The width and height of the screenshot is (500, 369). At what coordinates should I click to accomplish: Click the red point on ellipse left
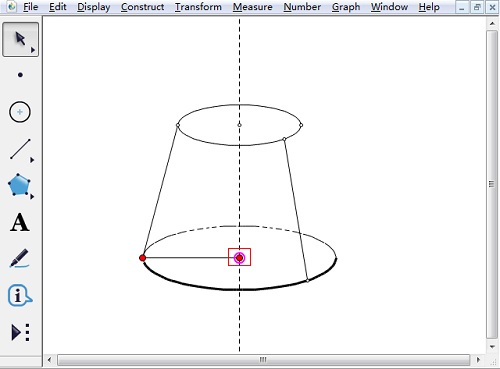click(142, 258)
